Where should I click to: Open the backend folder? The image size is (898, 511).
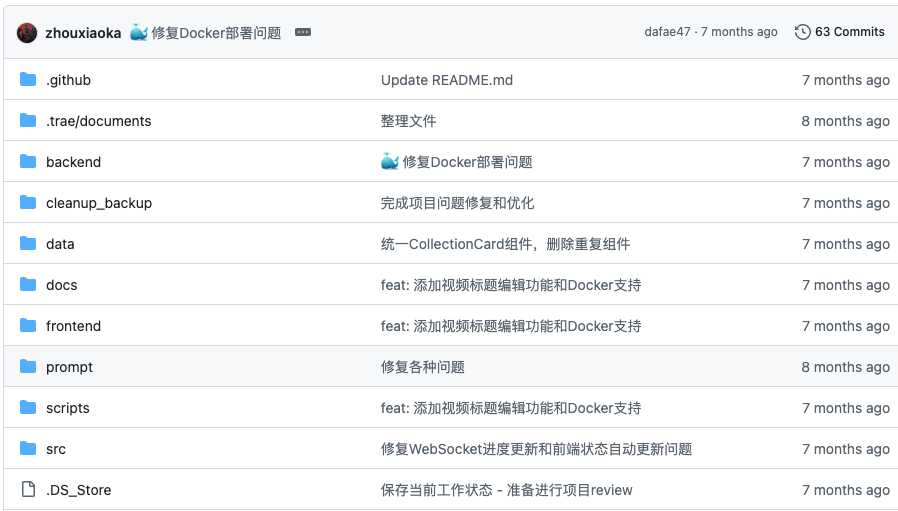73,162
